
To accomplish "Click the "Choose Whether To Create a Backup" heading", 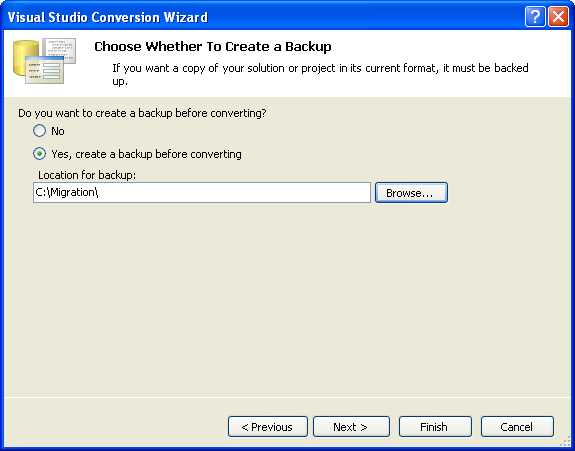I will click(x=213, y=47).
